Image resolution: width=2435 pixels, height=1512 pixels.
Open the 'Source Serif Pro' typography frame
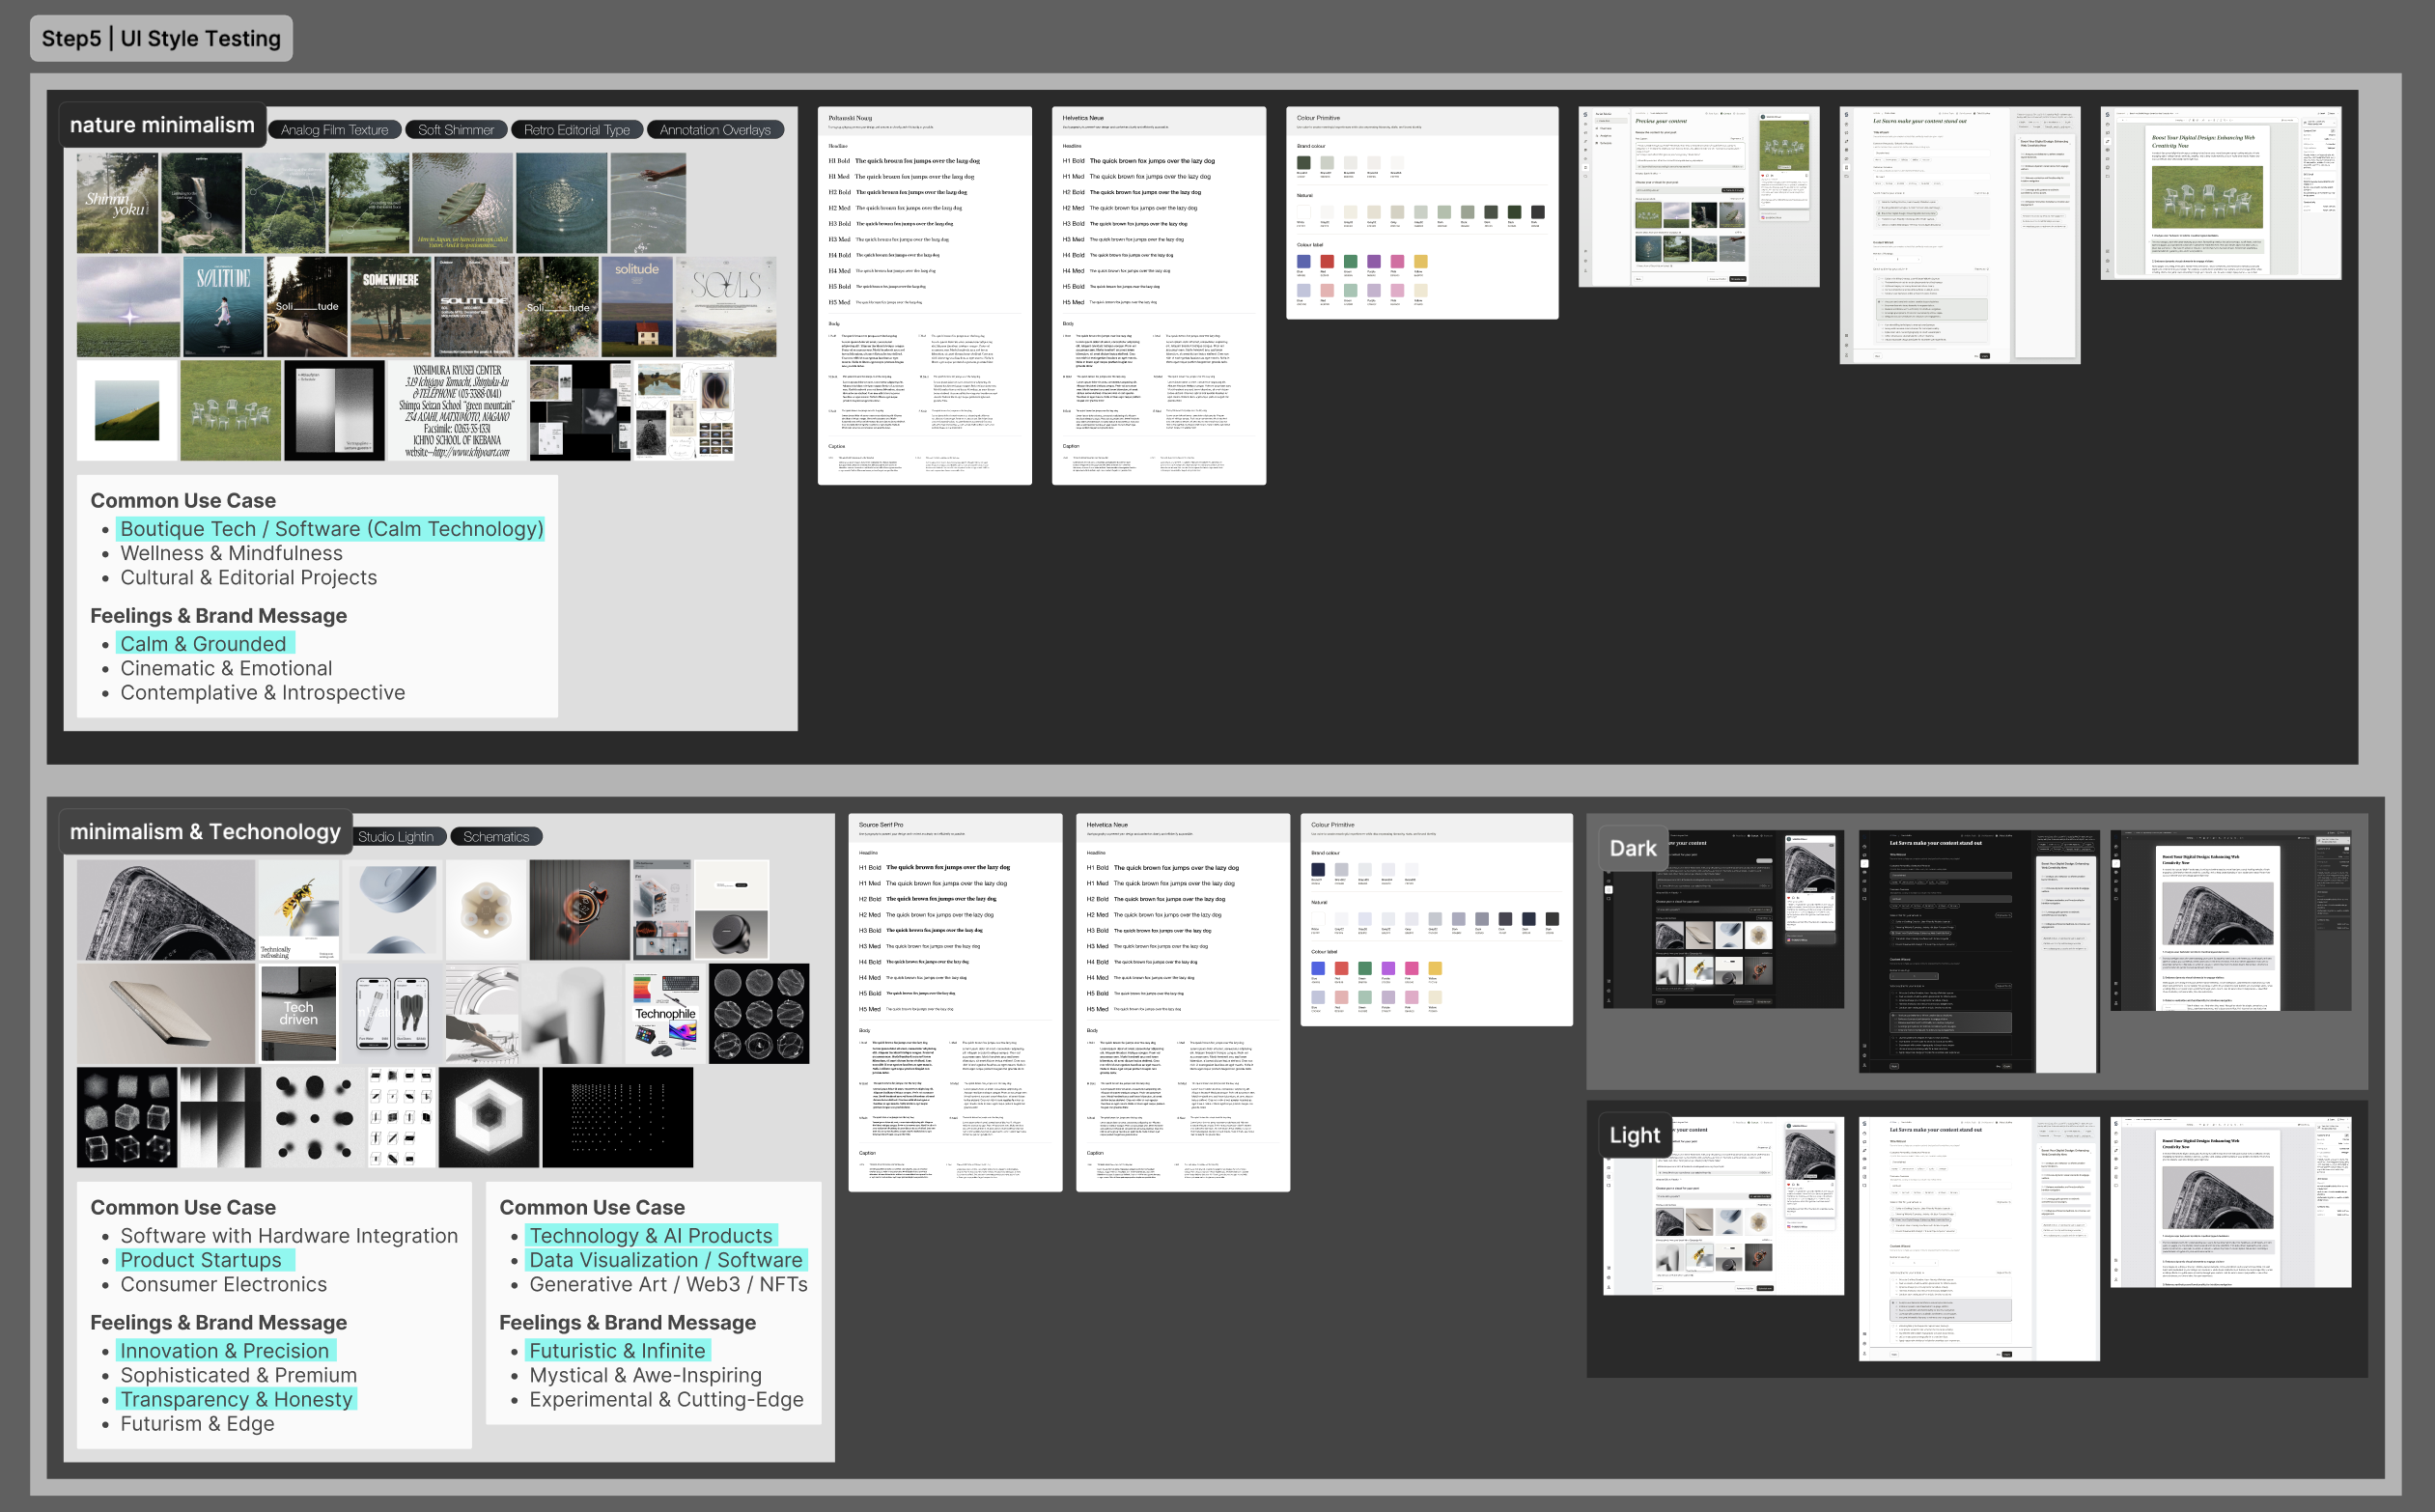click(955, 1002)
